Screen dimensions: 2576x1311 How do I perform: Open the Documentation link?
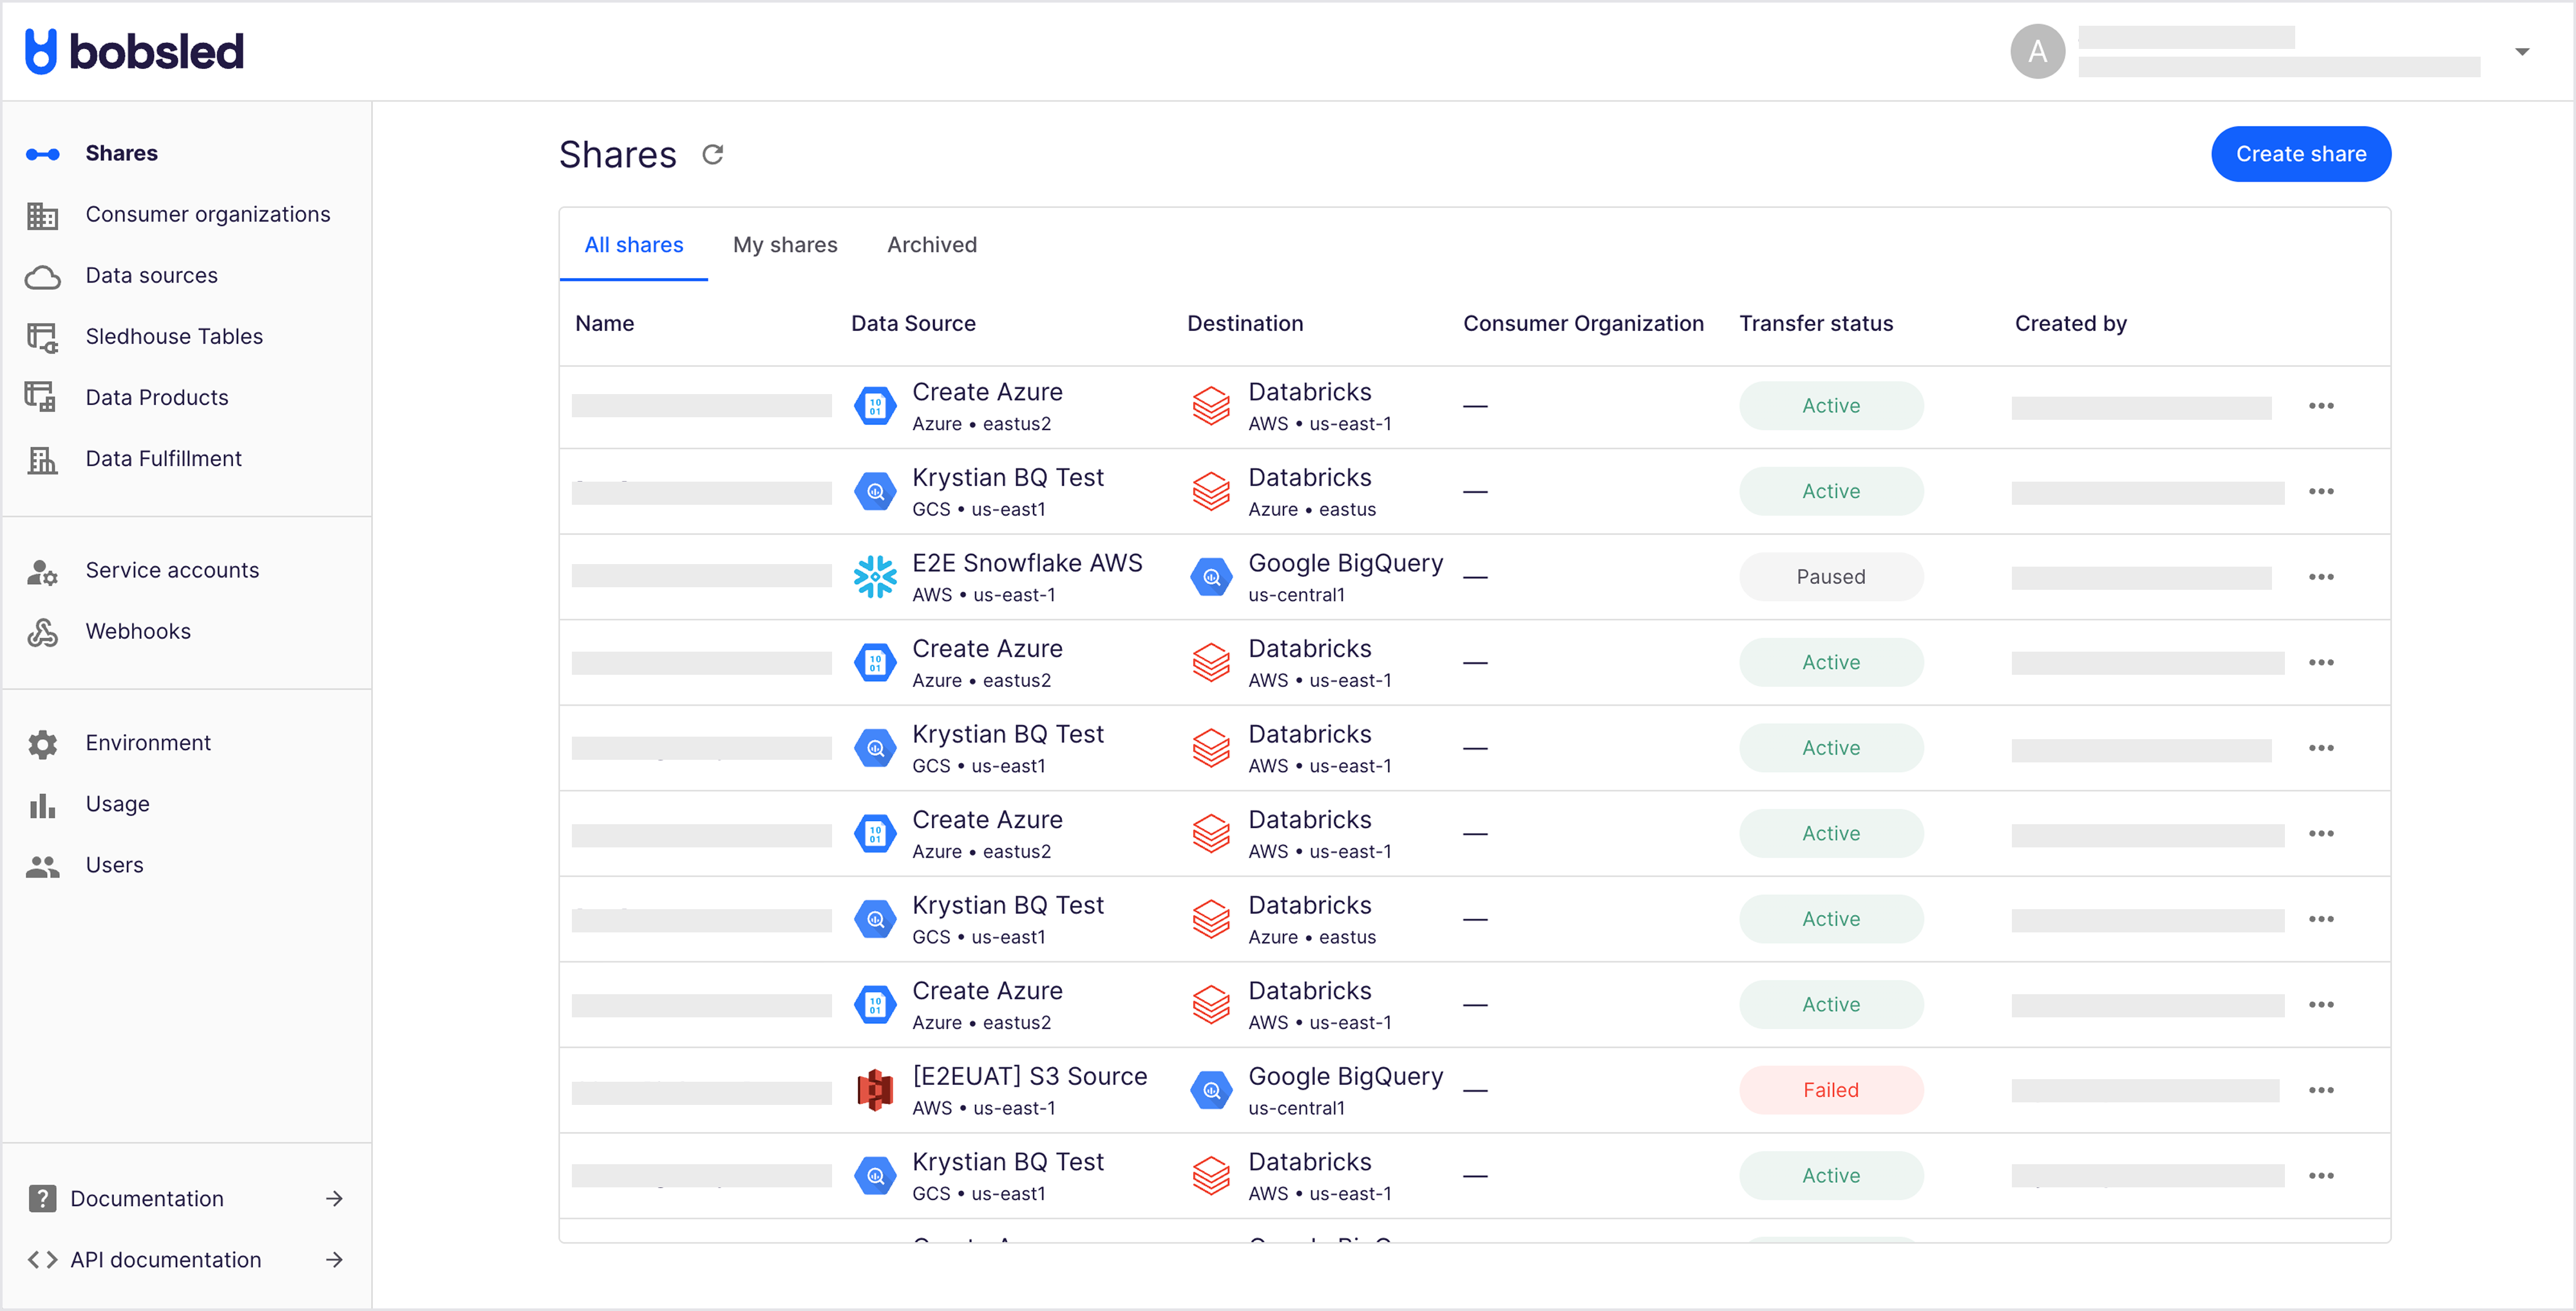coord(147,1198)
